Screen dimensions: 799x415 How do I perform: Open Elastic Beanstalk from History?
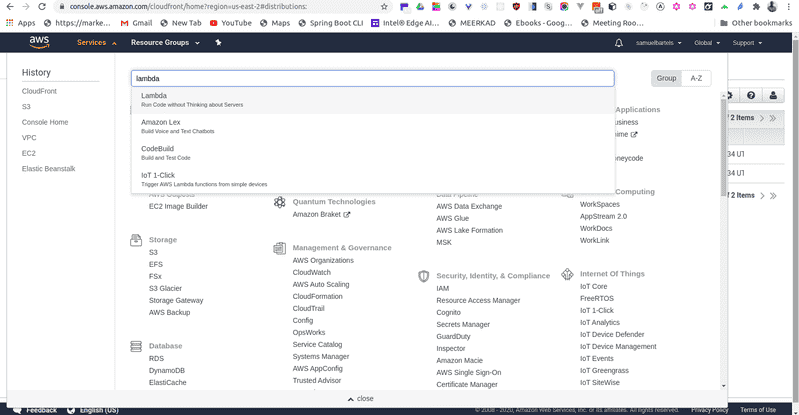coord(48,169)
